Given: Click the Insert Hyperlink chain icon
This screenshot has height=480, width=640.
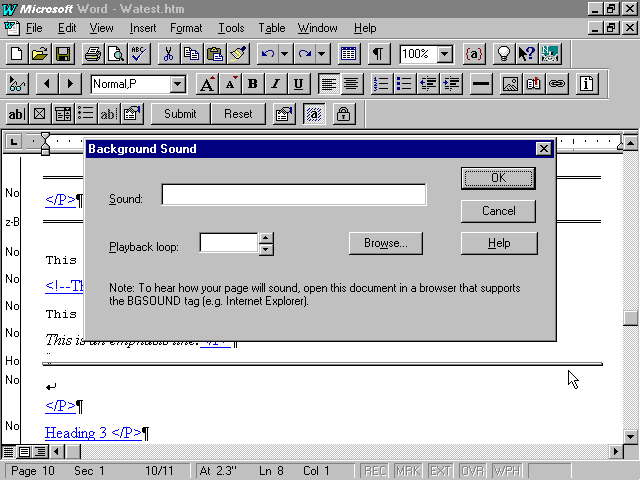Looking at the screenshot, I should point(557,84).
